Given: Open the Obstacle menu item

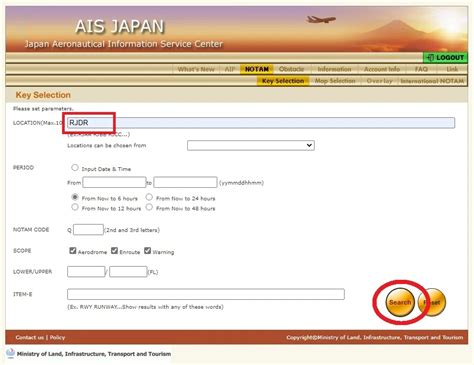Looking at the screenshot, I should [x=292, y=69].
